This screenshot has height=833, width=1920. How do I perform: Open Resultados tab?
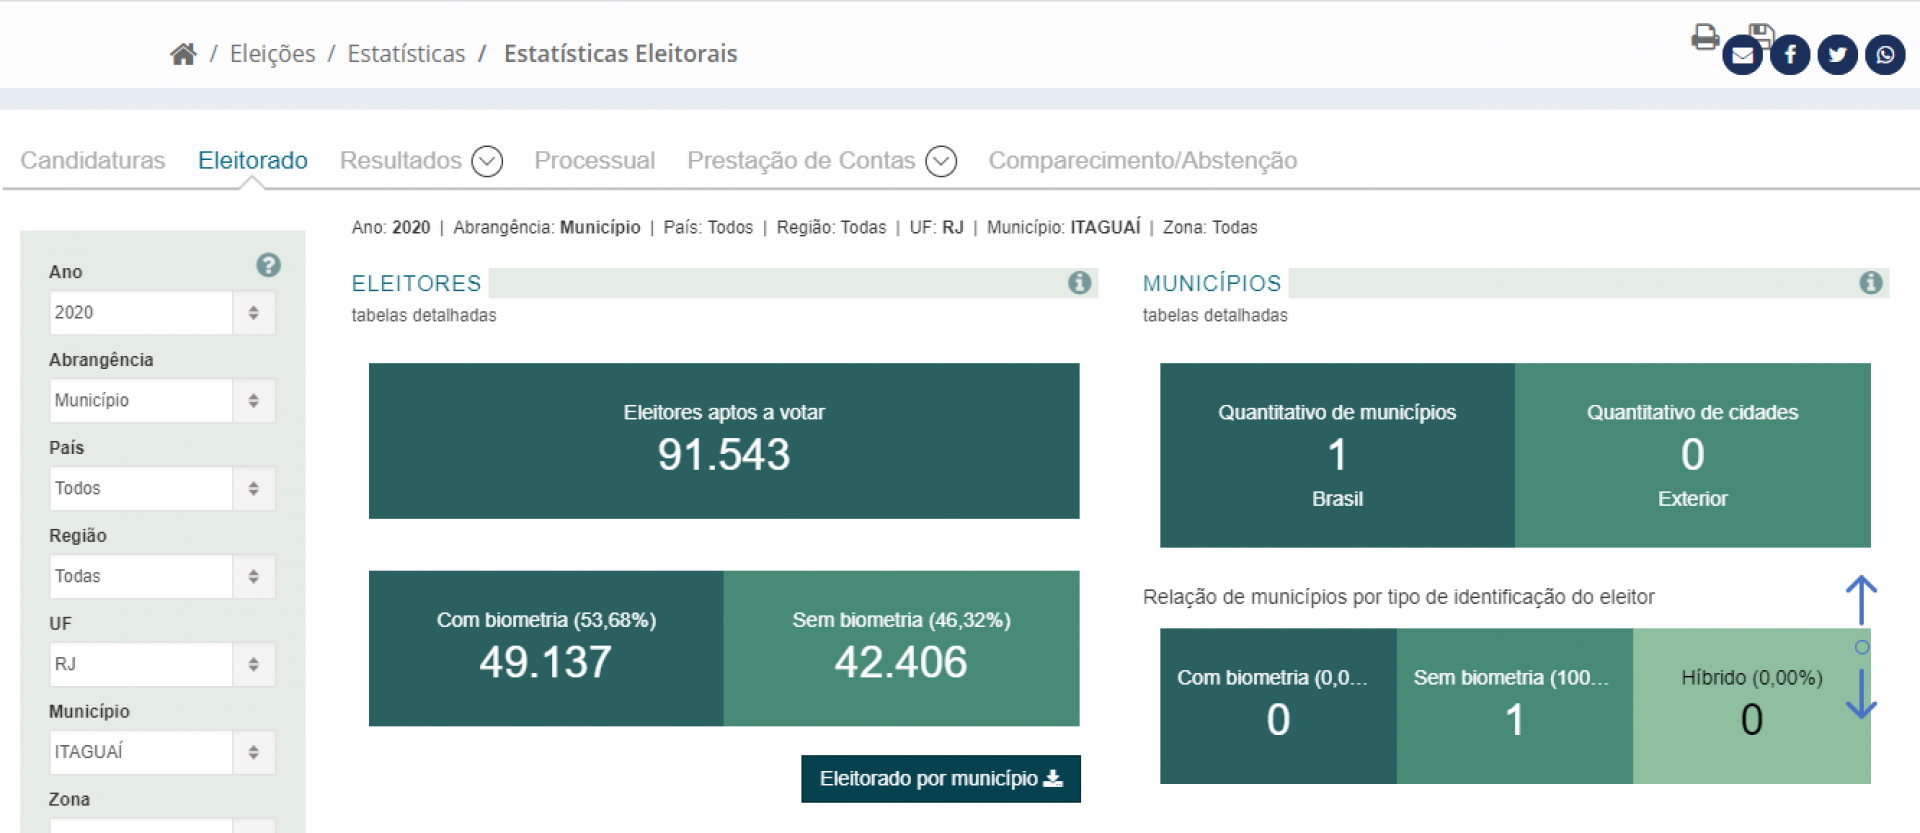coord(401,161)
